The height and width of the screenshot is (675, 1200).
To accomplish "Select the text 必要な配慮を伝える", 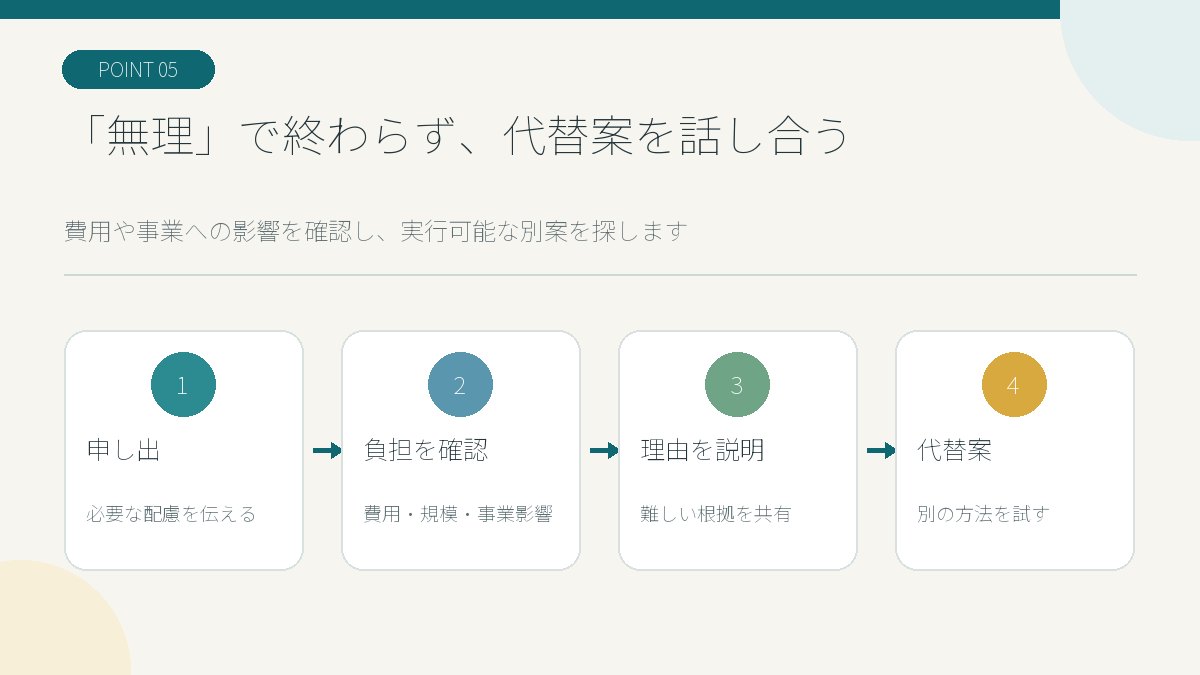I will (172, 514).
